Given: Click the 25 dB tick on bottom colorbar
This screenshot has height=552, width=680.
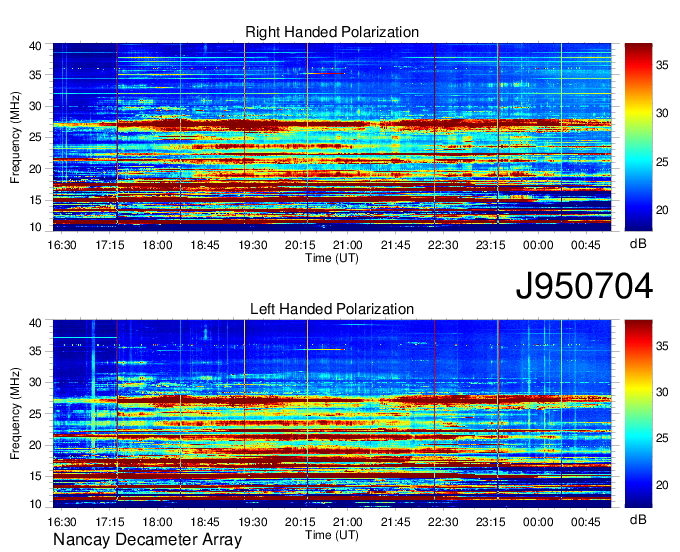Looking at the screenshot, I should point(662,438).
